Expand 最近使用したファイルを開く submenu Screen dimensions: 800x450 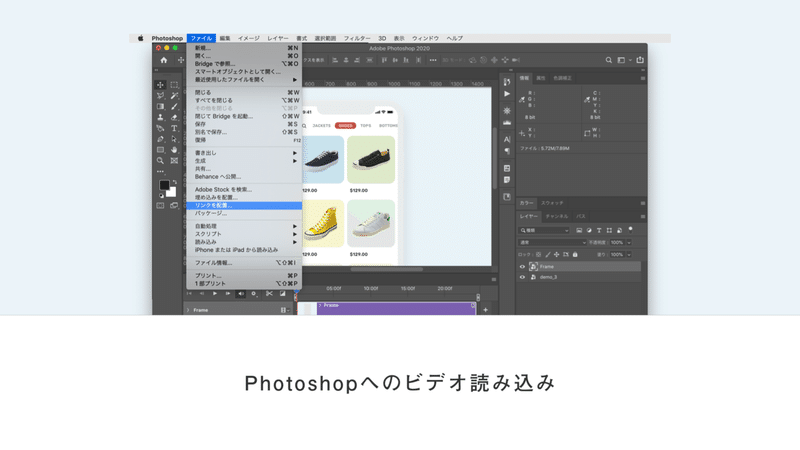[244, 80]
